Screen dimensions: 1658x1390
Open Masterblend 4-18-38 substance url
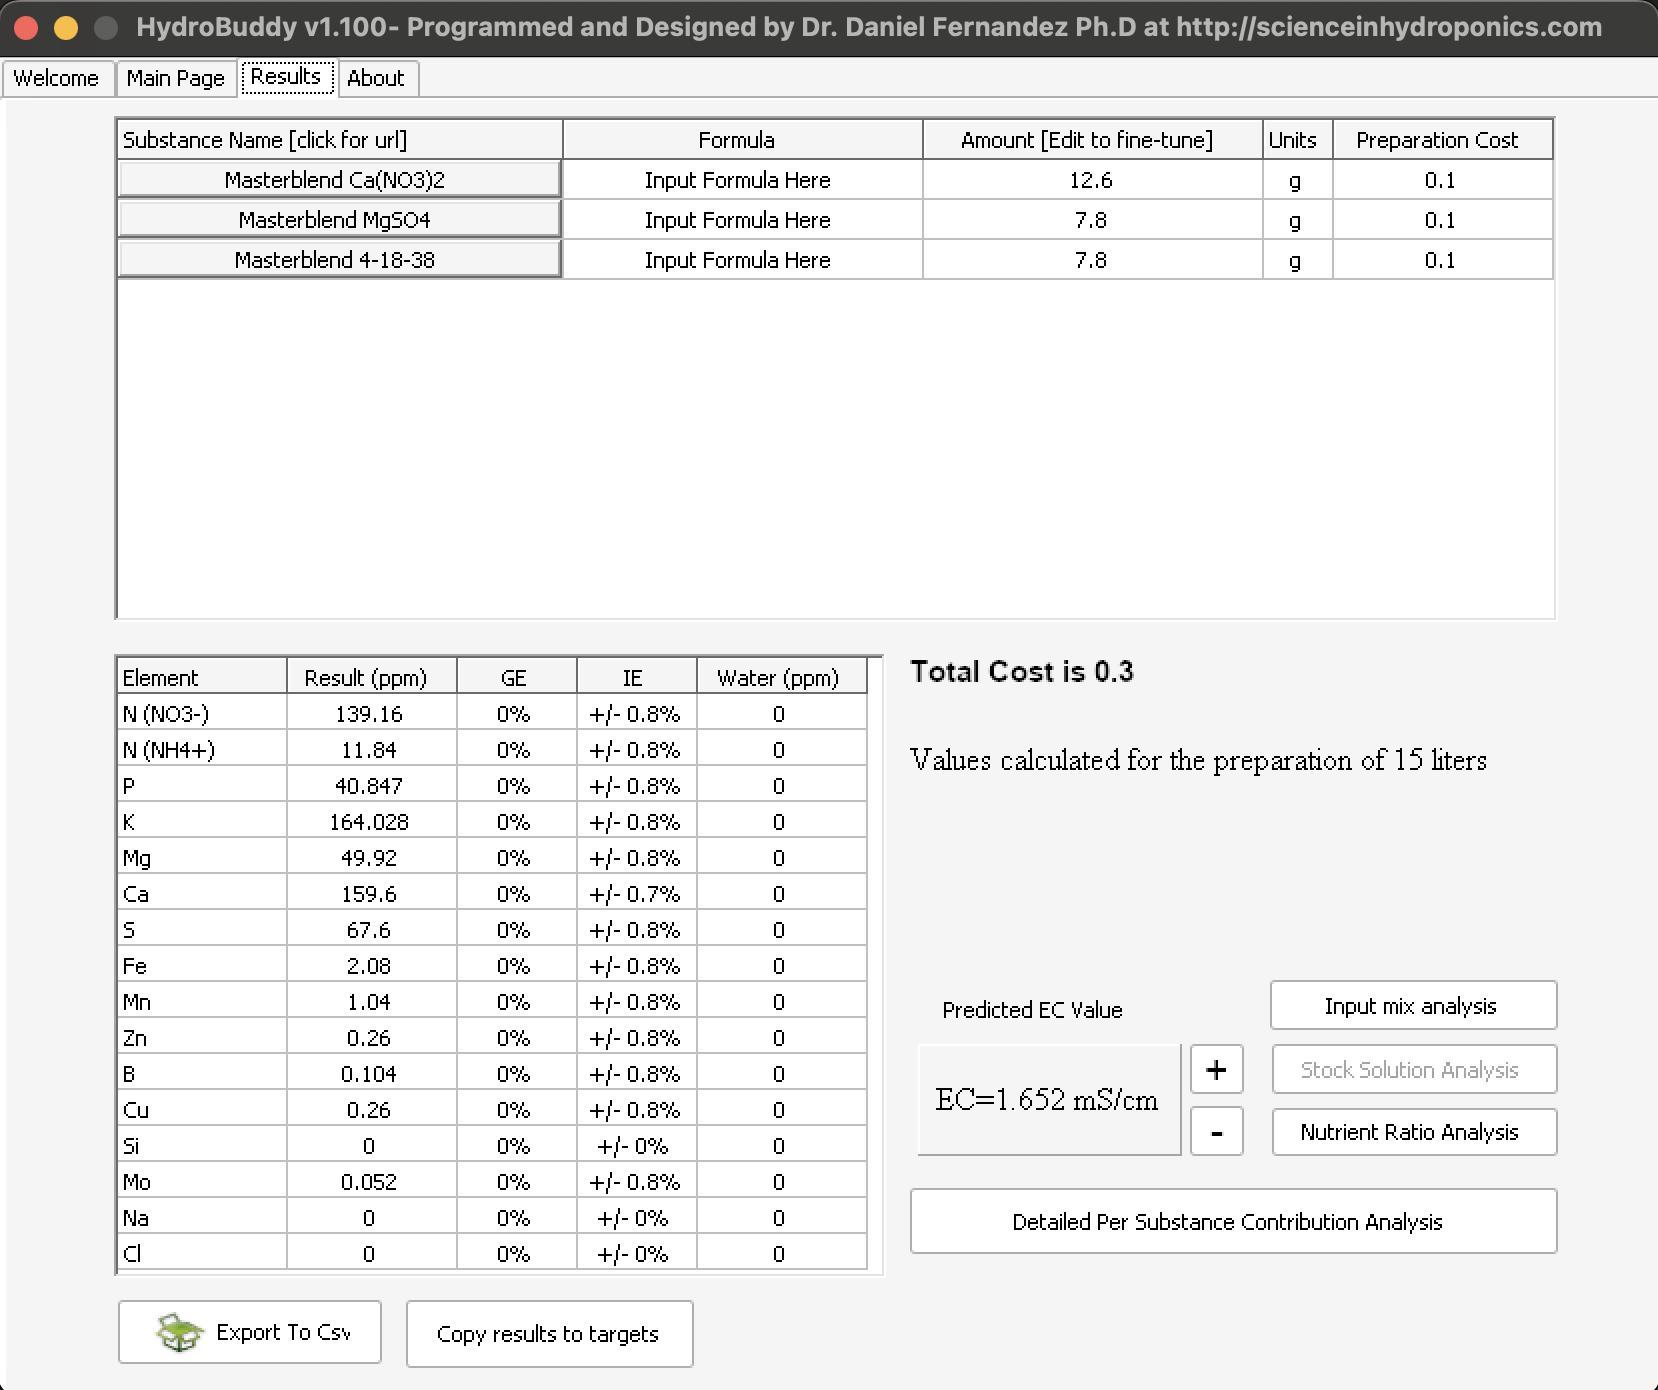click(339, 260)
